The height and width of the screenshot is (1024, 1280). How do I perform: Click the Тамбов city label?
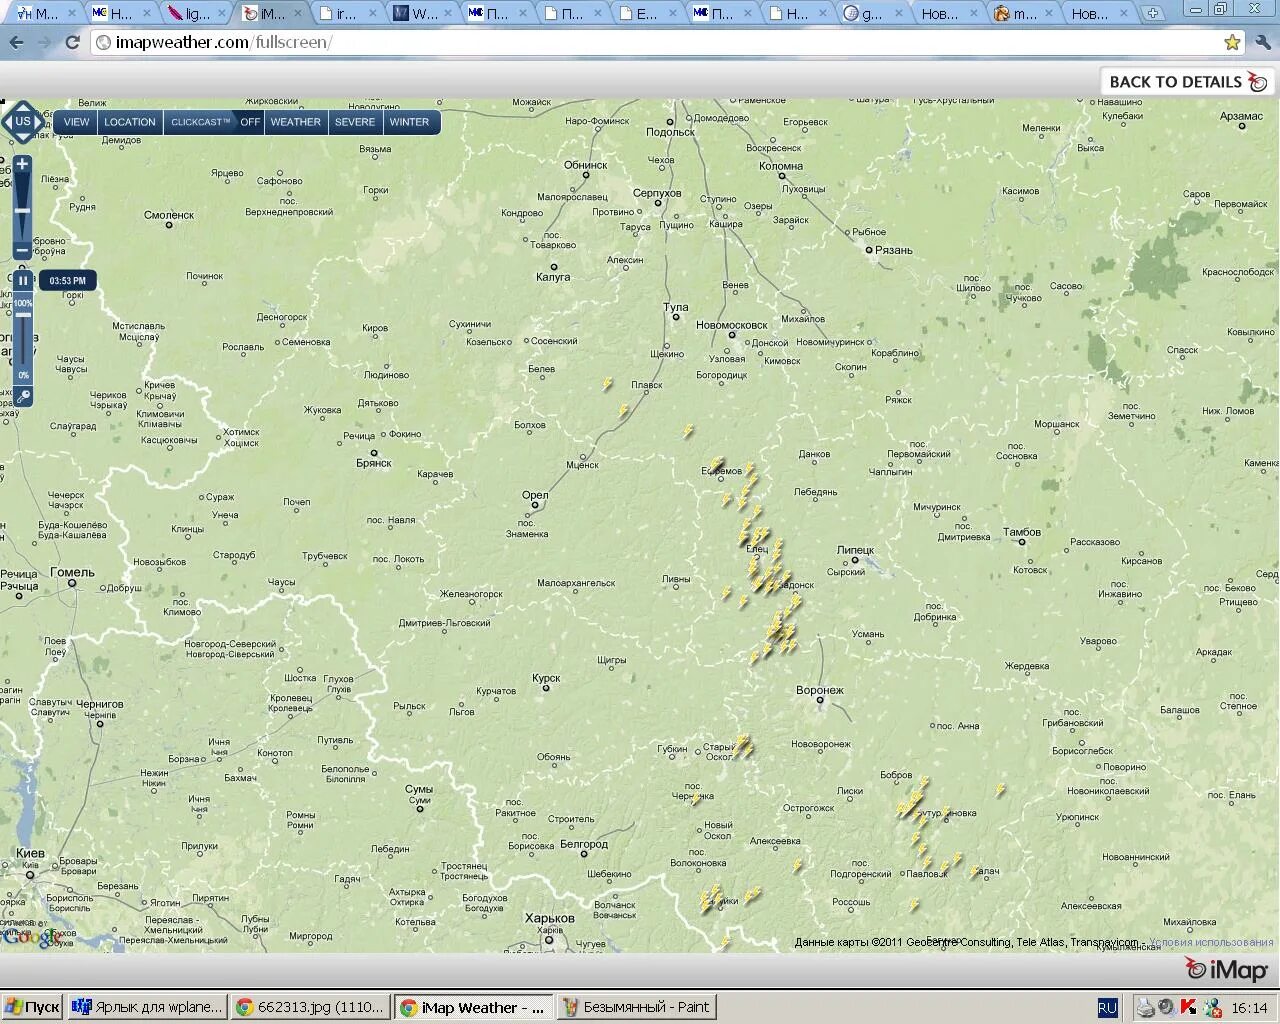tap(1022, 532)
